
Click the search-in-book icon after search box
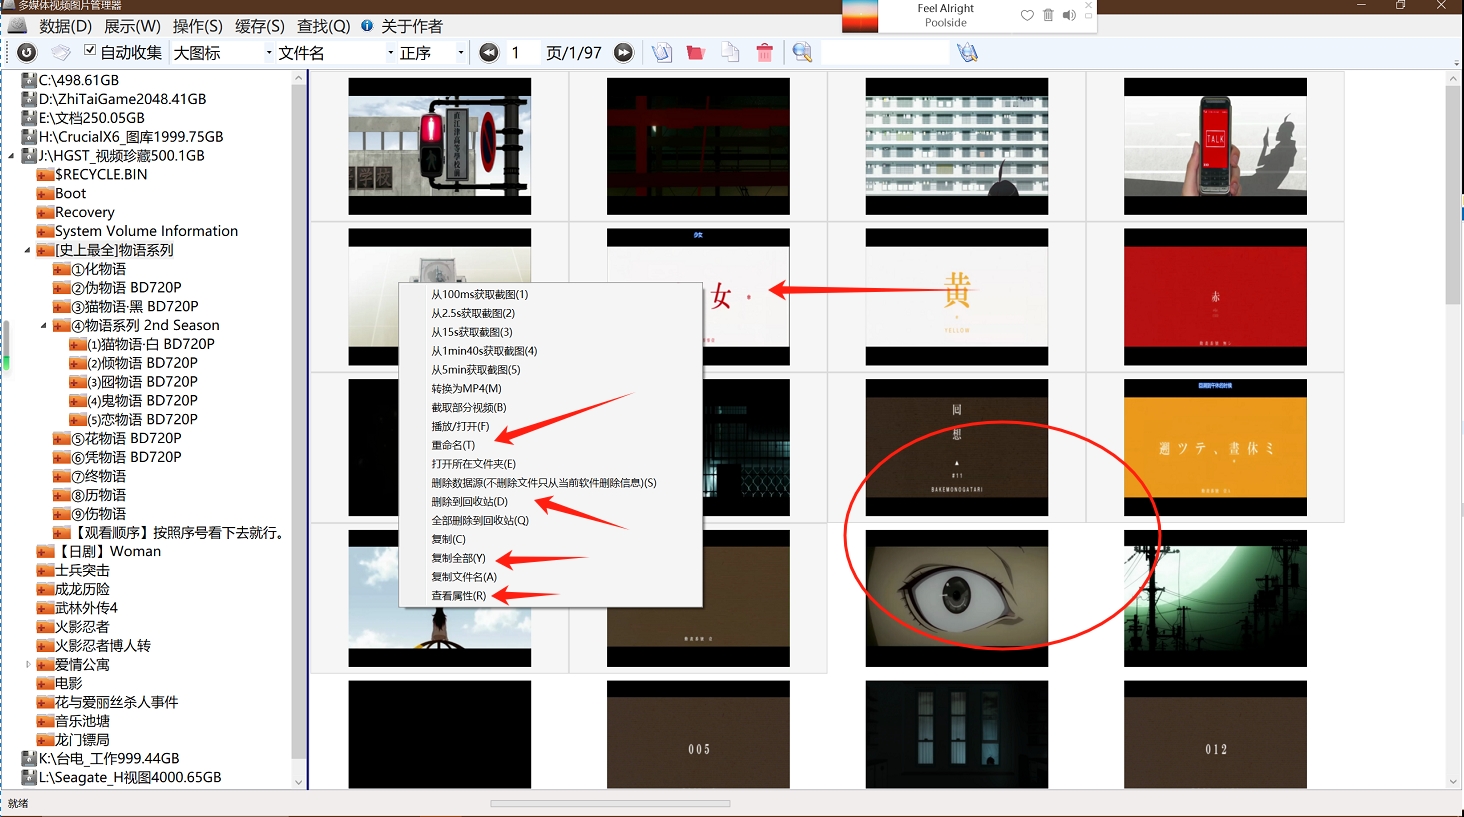[x=967, y=52]
